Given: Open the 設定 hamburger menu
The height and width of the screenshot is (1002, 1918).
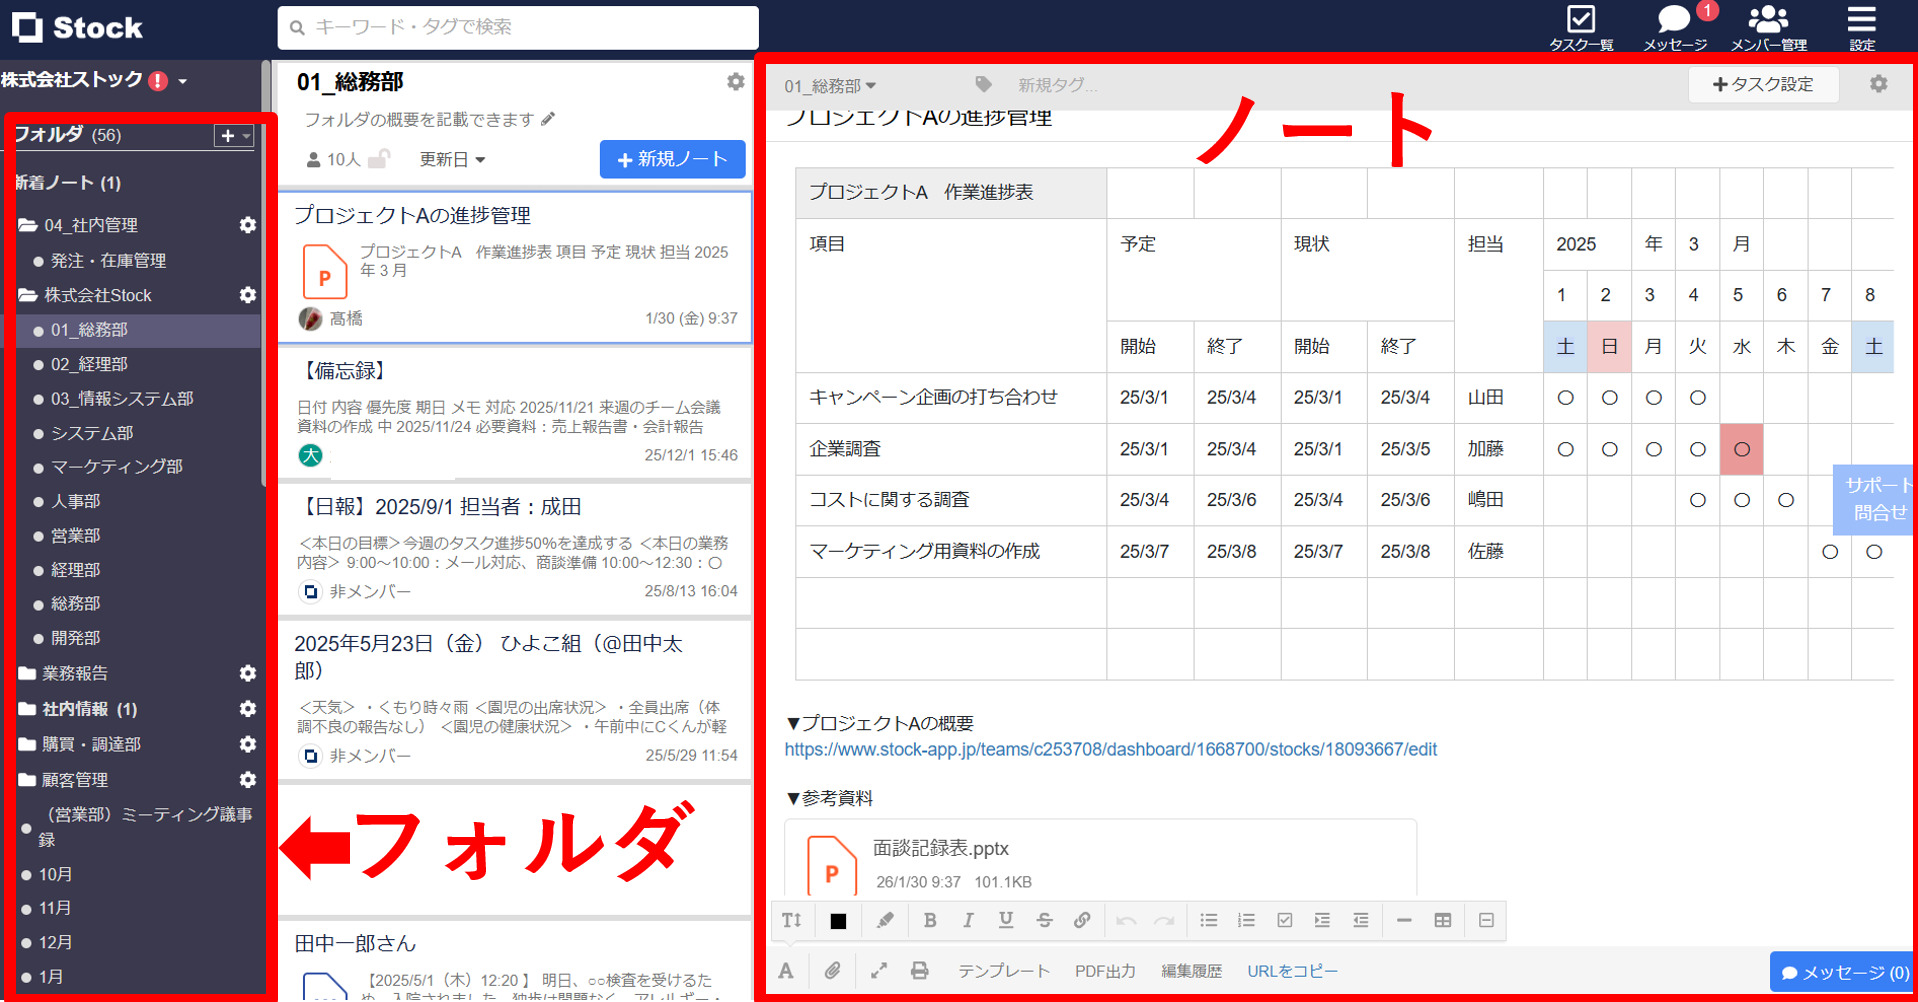Looking at the screenshot, I should click(x=1862, y=22).
